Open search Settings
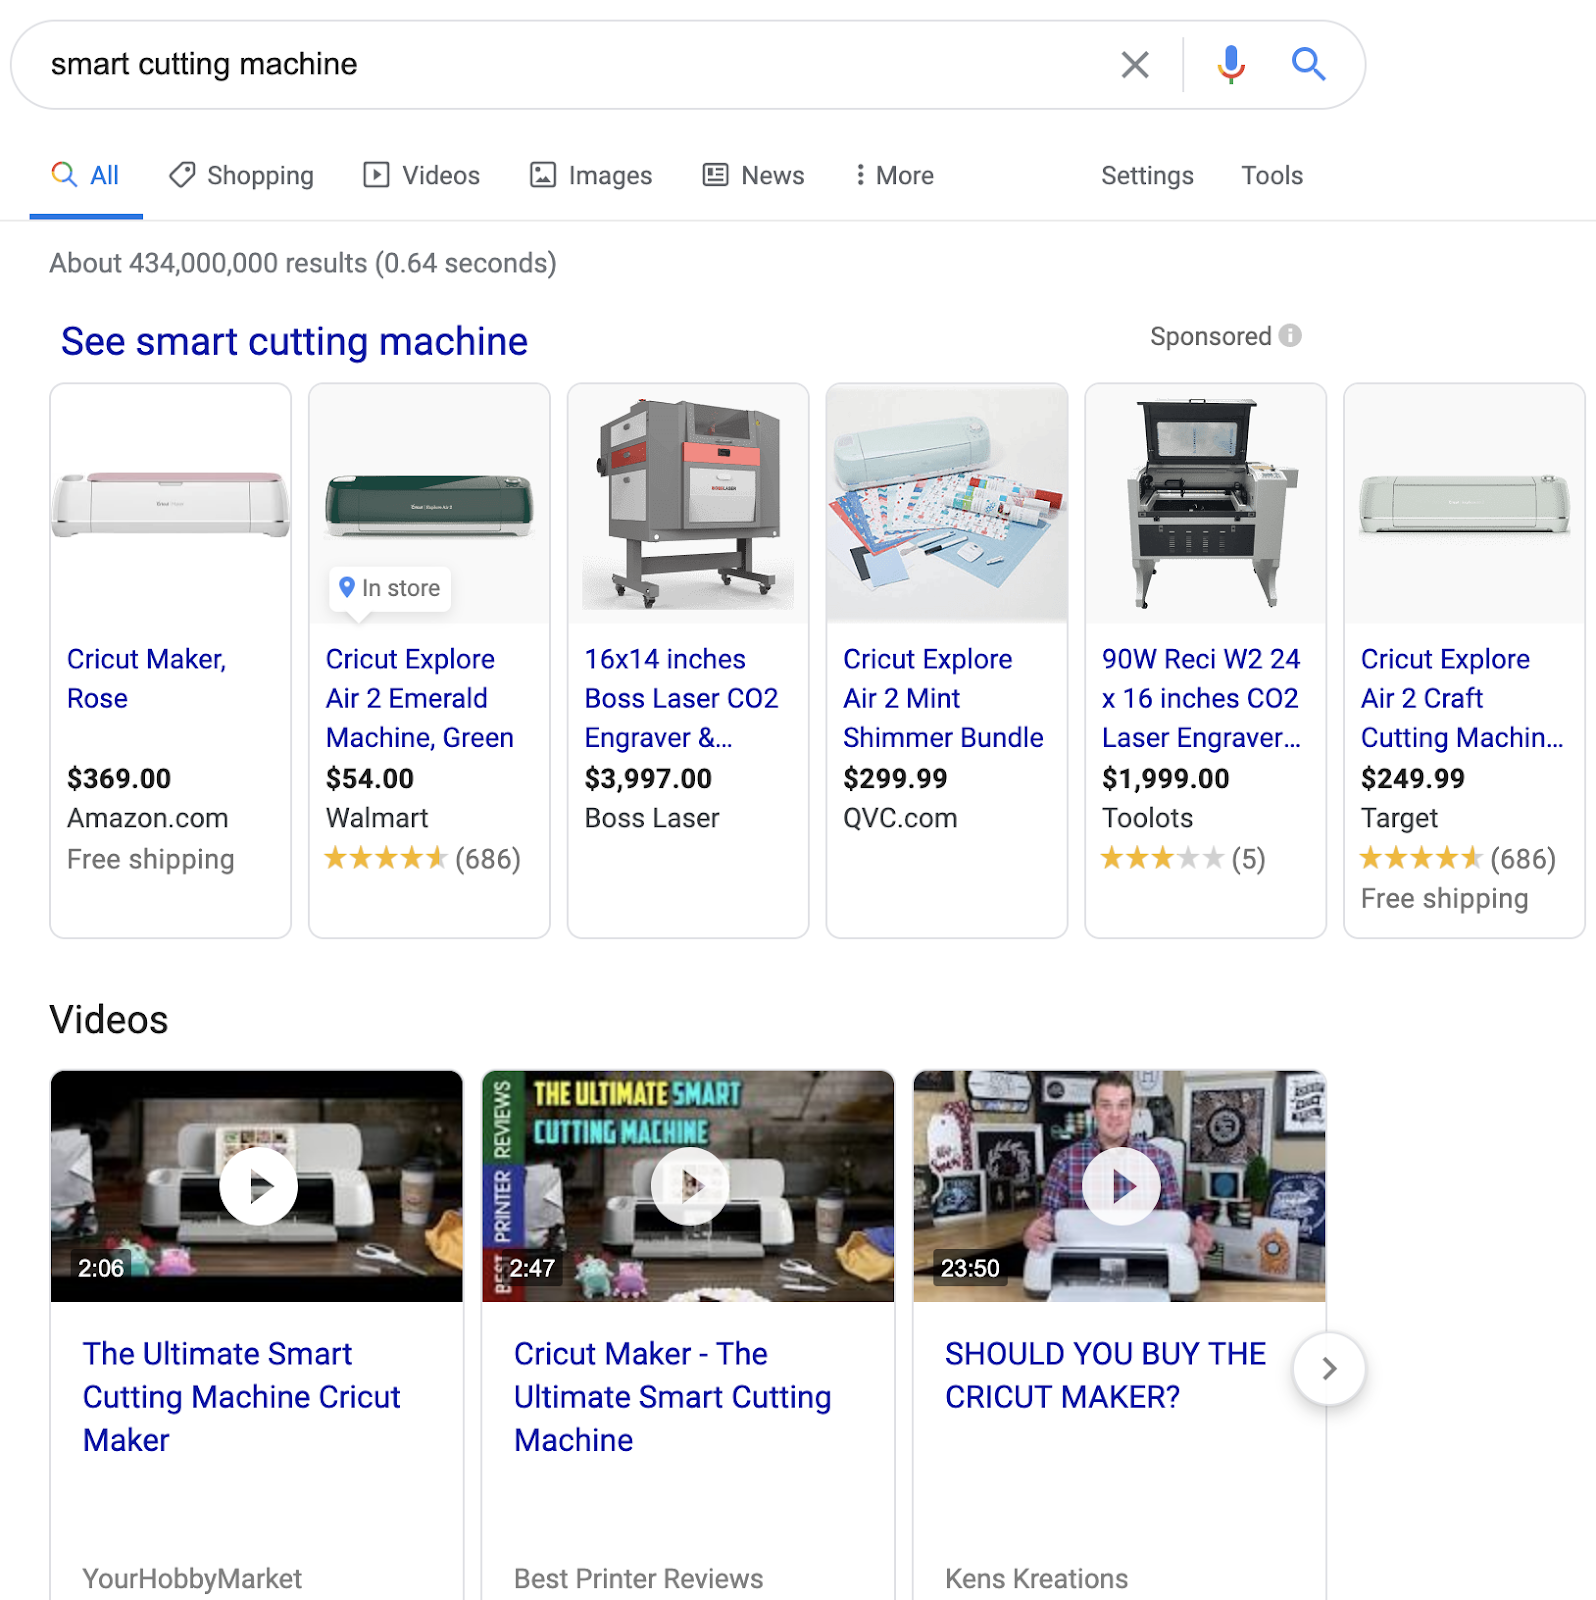 point(1147,176)
